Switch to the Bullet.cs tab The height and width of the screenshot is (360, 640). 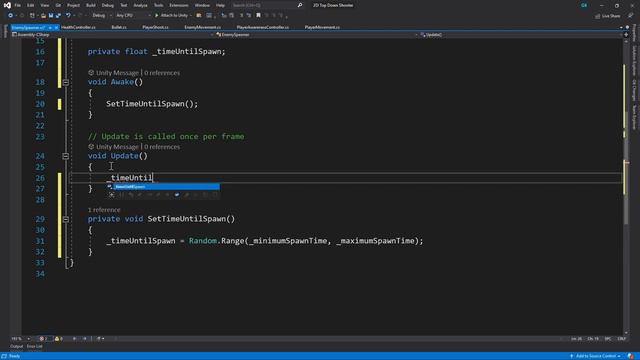(119, 27)
